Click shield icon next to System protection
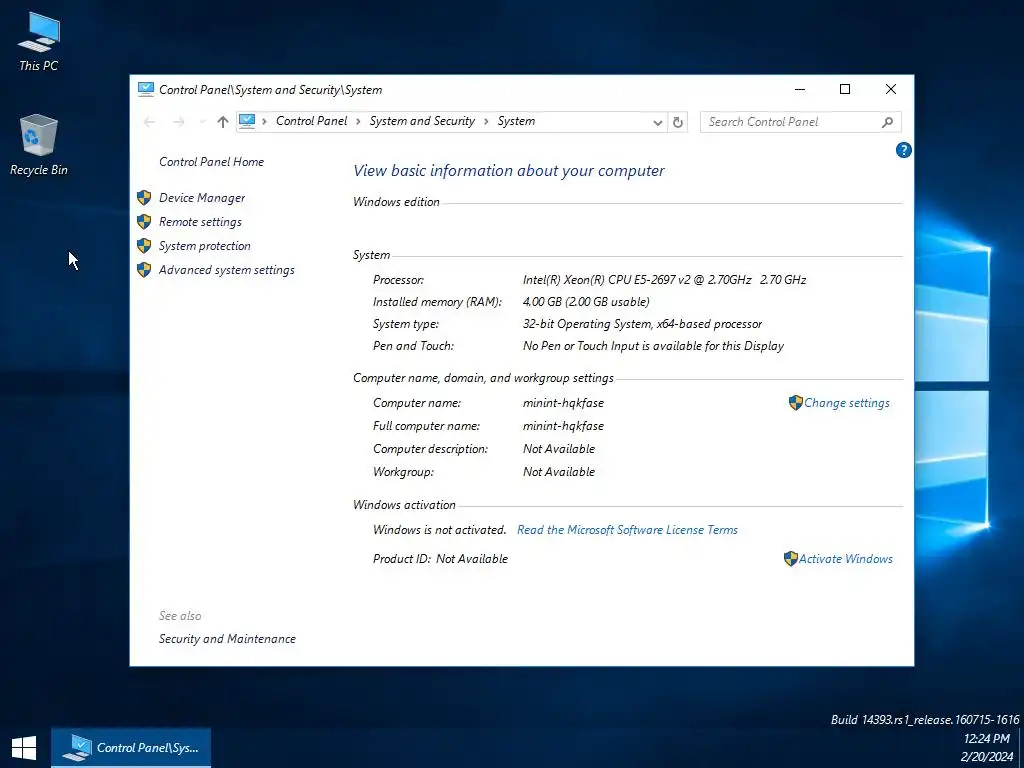 [144, 246]
